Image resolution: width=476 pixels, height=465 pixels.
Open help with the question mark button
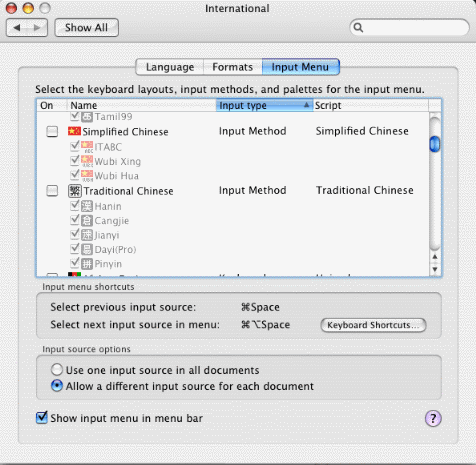tap(433, 418)
